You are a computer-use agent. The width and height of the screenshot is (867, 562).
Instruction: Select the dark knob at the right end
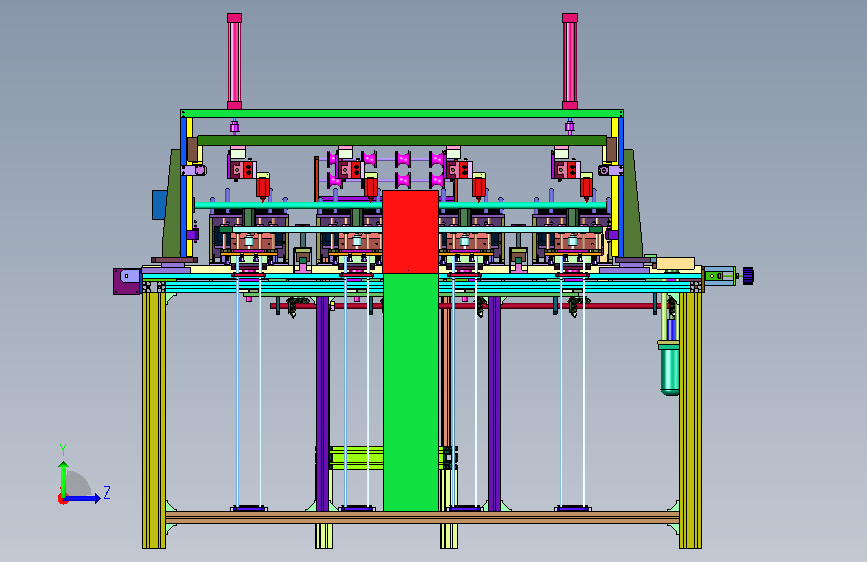(x=748, y=275)
